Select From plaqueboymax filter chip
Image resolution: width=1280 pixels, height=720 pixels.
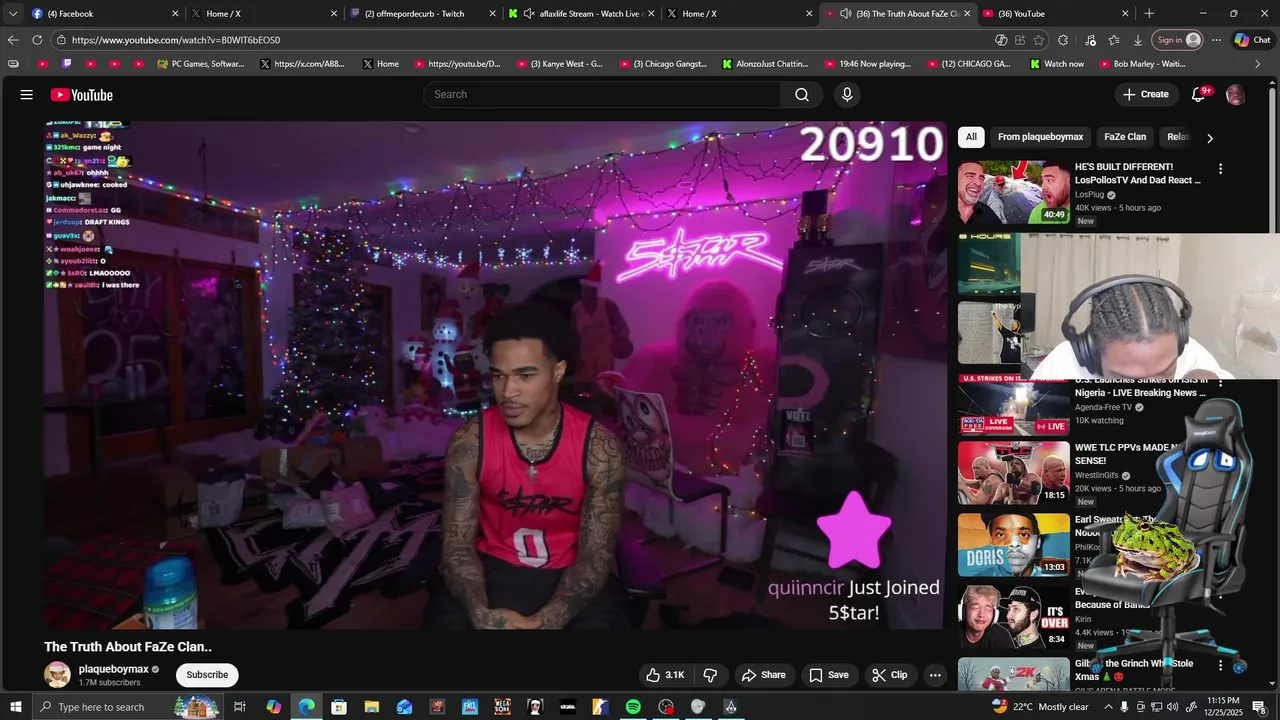(x=1040, y=137)
